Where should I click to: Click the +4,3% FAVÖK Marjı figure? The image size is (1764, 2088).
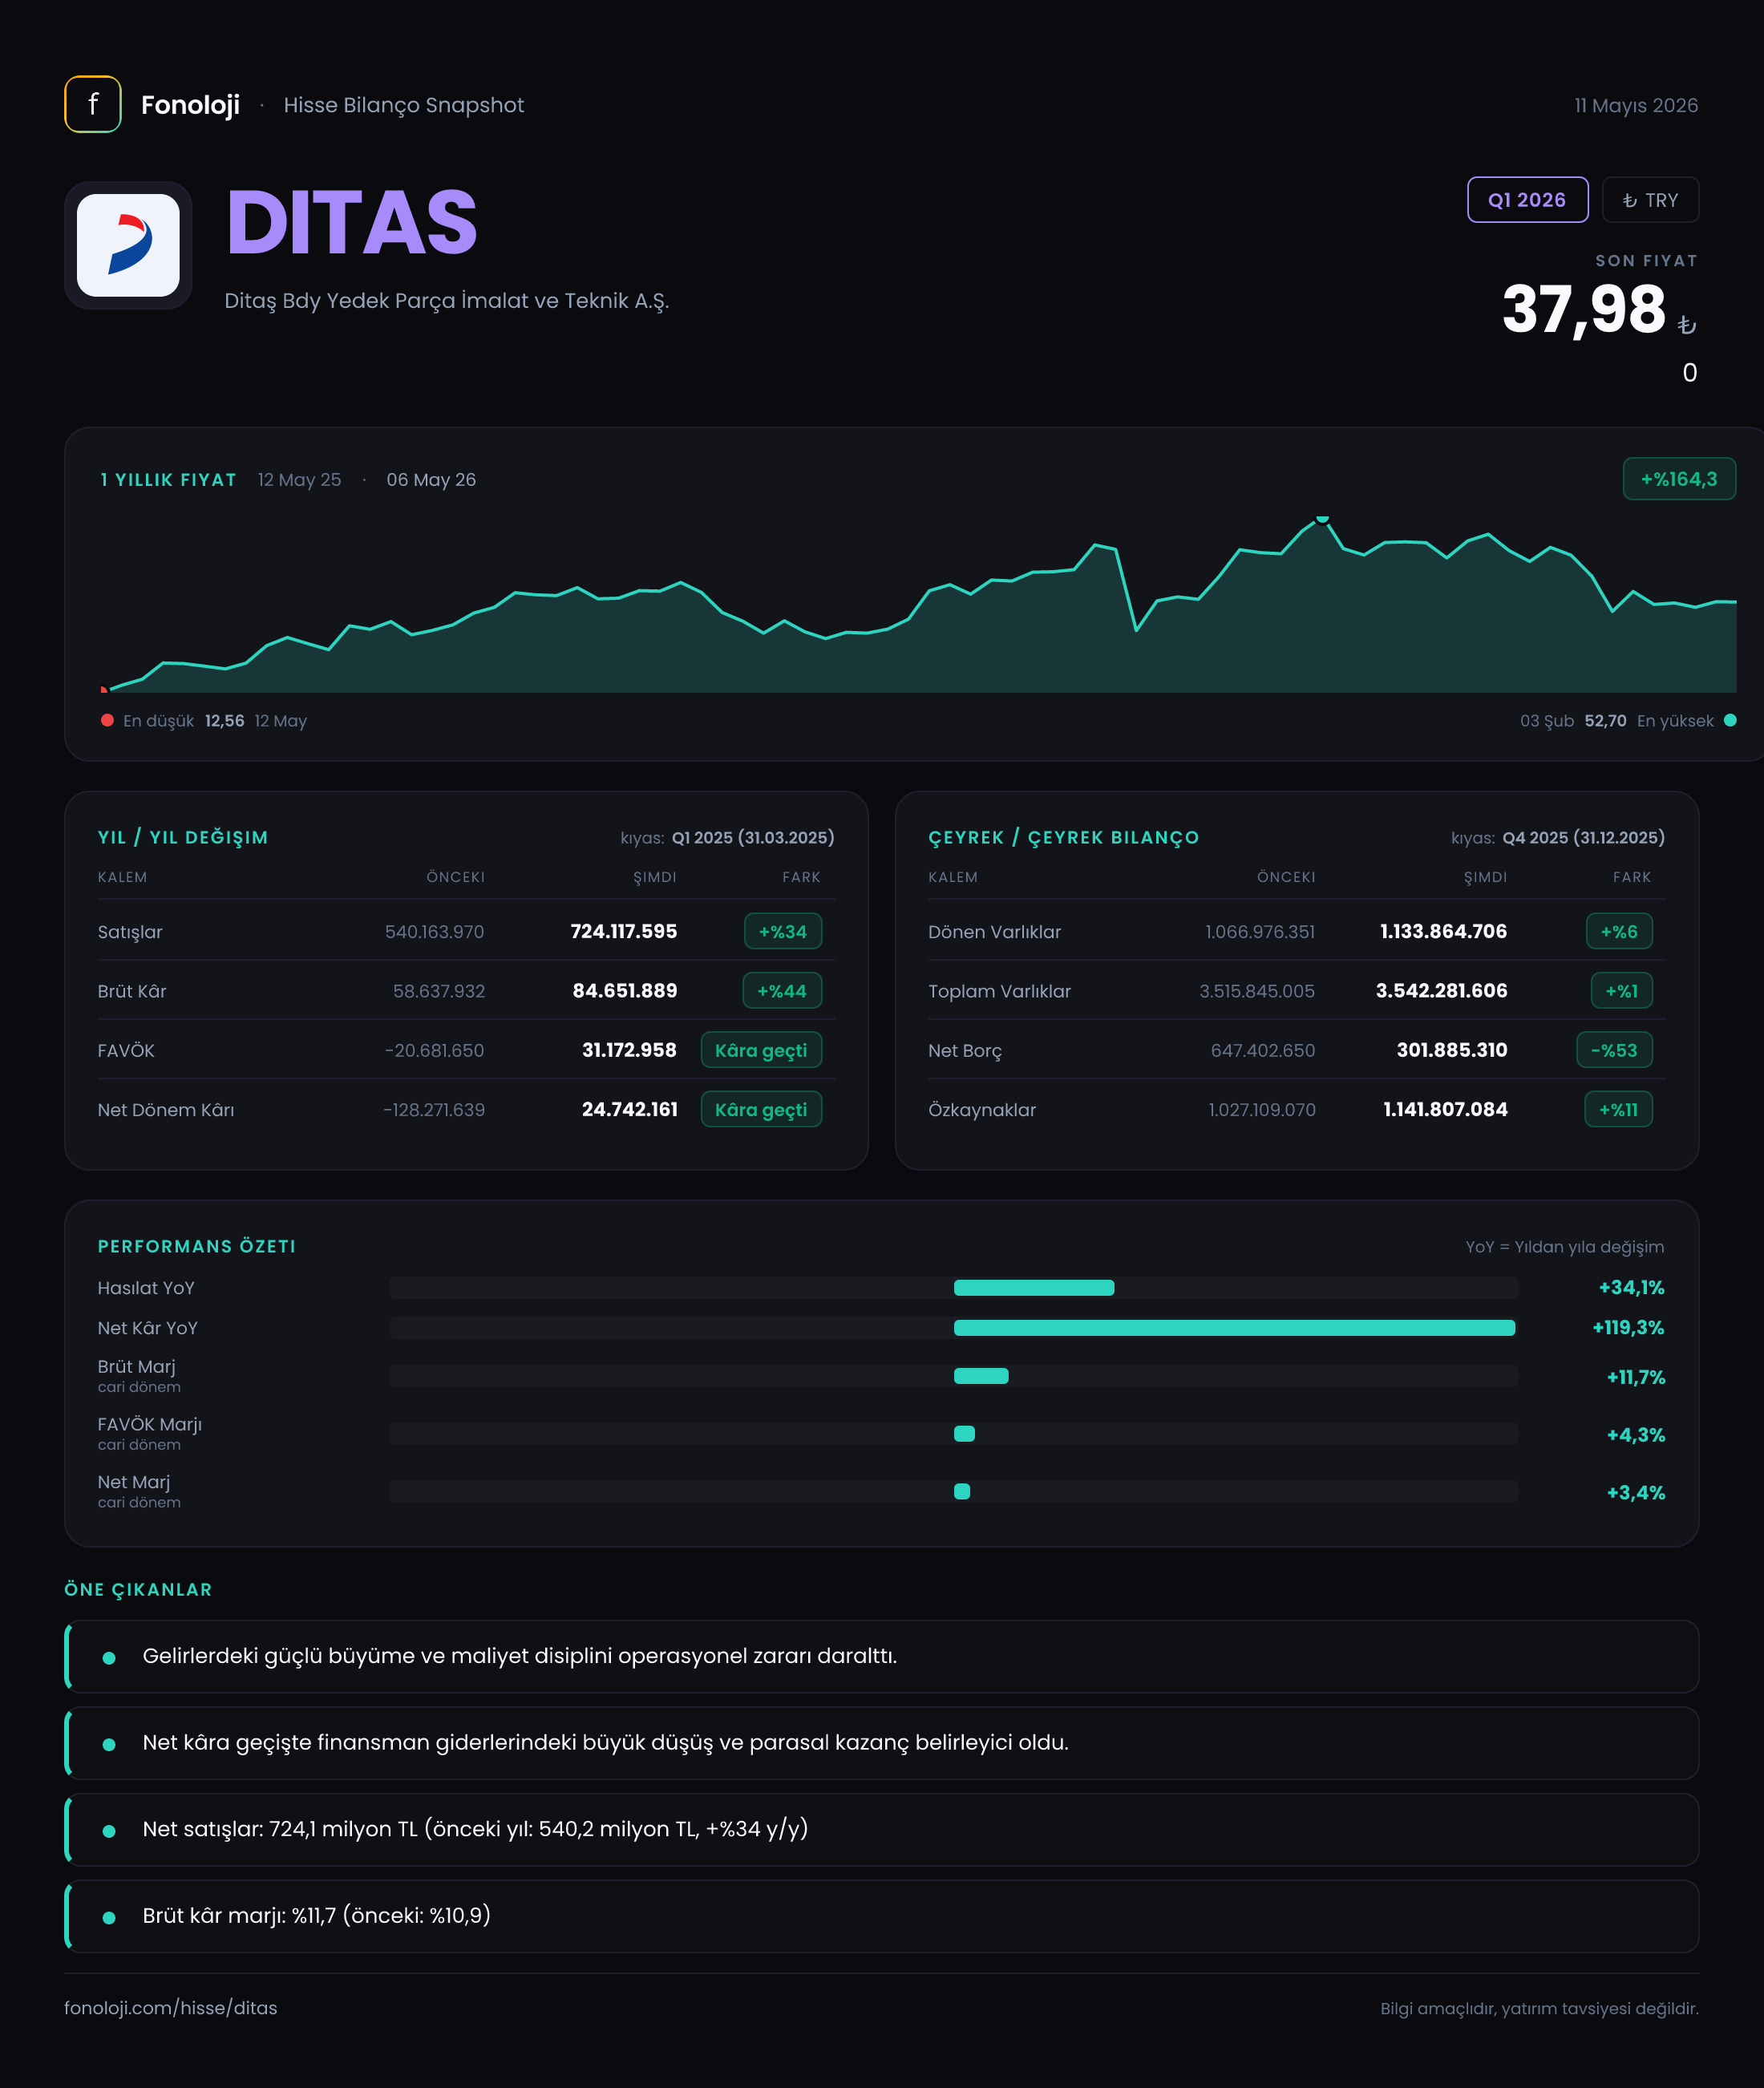[1635, 1435]
